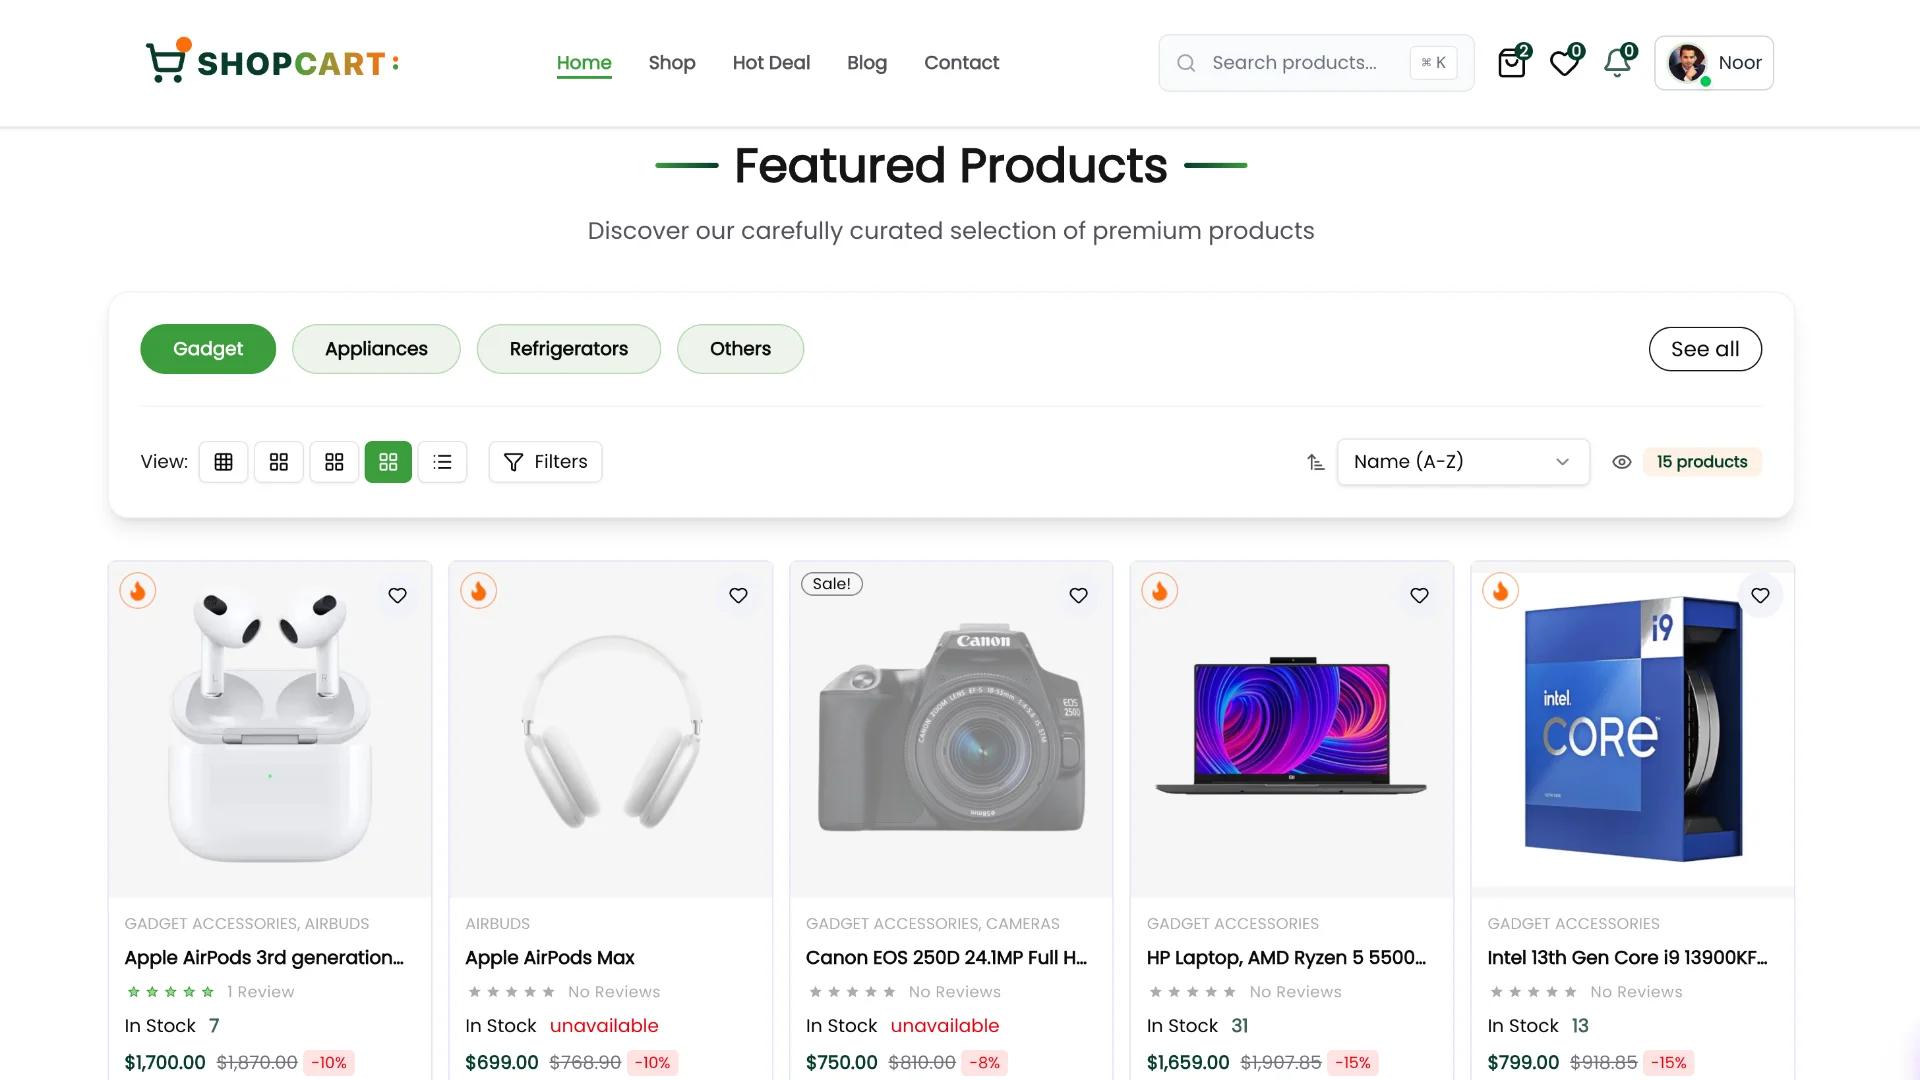Click the 1 Review text
This screenshot has width=1920, height=1080.
261,992
